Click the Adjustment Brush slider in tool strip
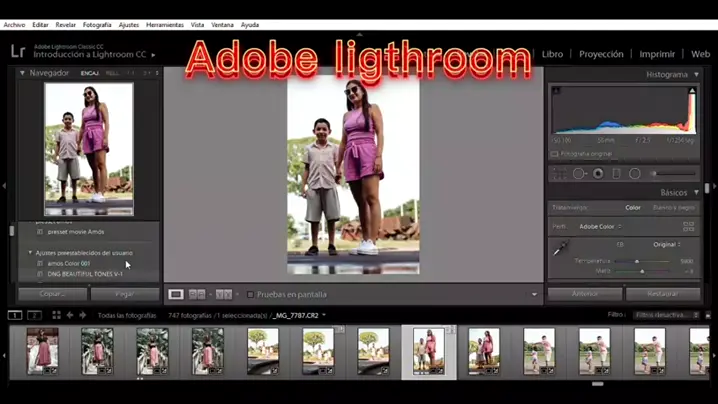718x404 pixels. tap(674, 174)
